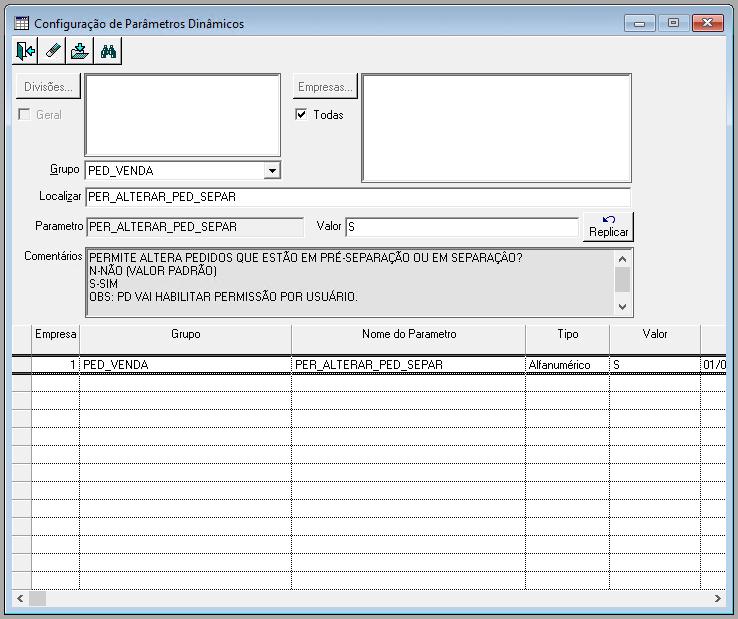Close the Configuração de Parâmetros window

(x=707, y=23)
